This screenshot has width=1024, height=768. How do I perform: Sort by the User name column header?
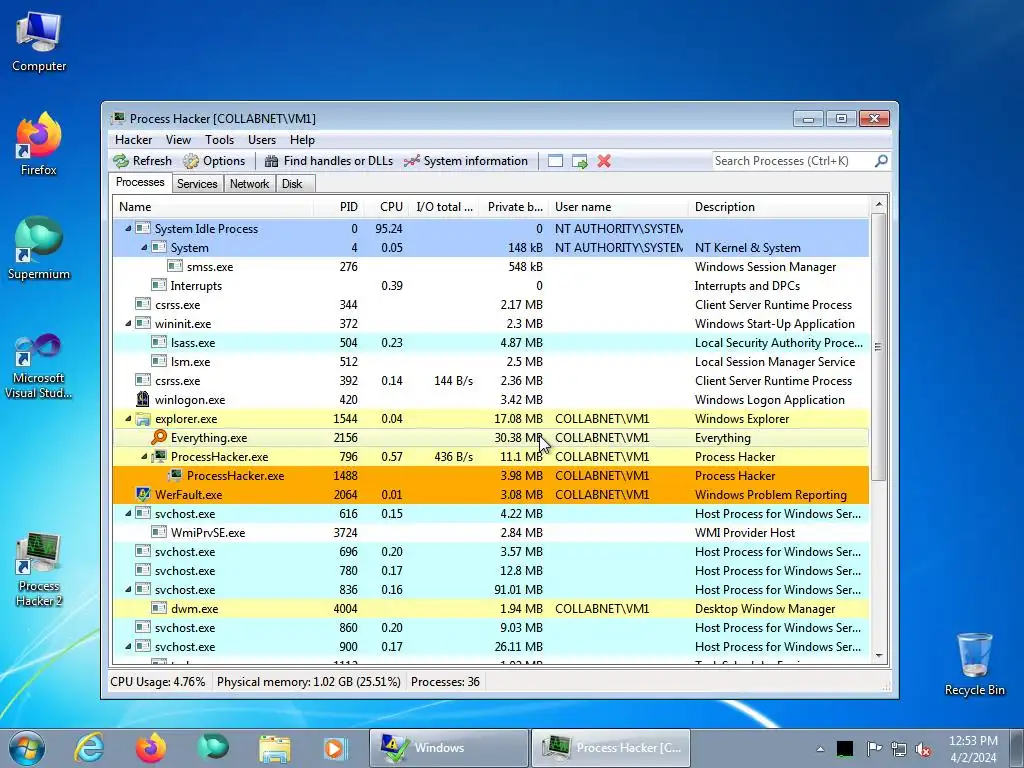point(618,206)
